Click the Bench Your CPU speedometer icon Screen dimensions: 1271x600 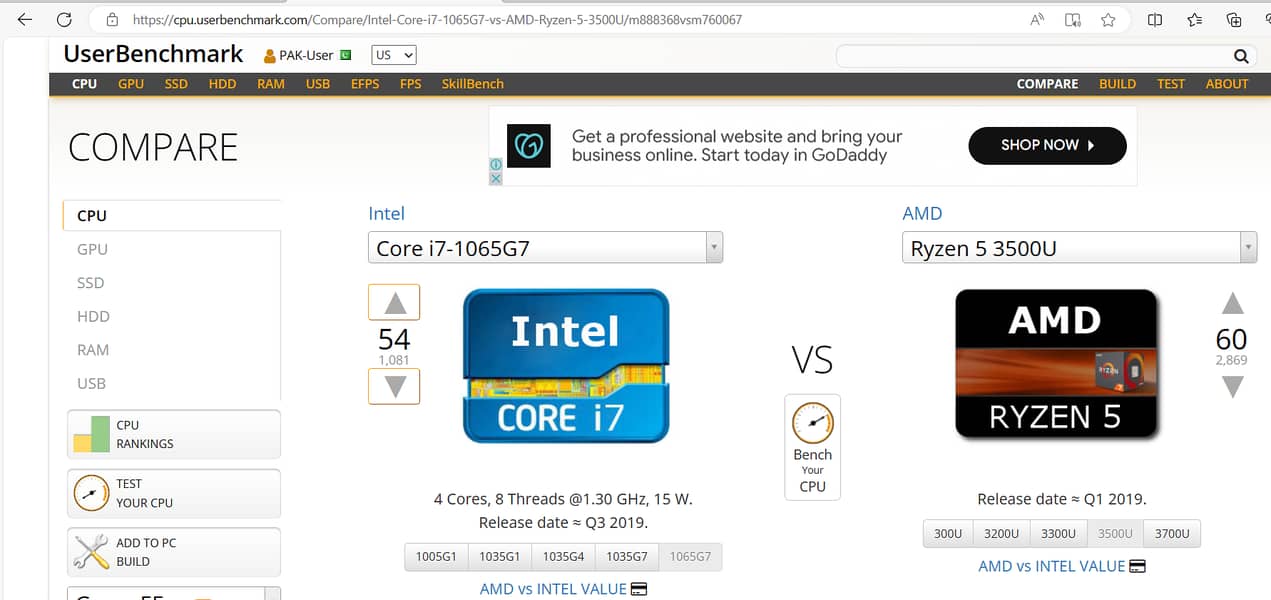pyautogui.click(x=812, y=424)
